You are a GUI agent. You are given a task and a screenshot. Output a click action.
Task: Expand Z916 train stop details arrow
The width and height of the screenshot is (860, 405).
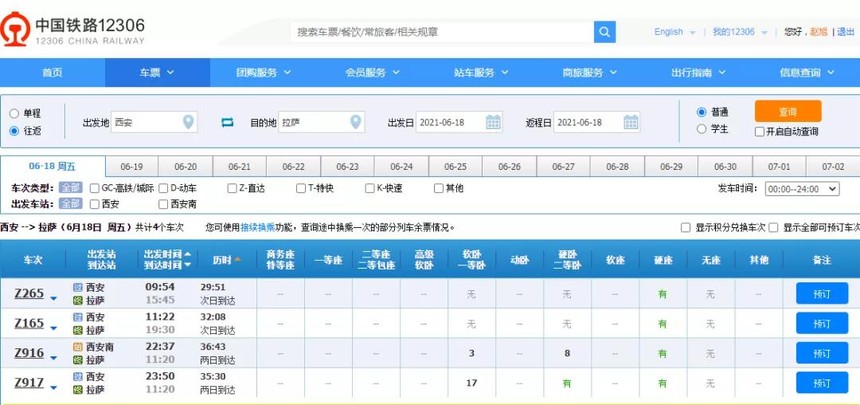(53, 358)
